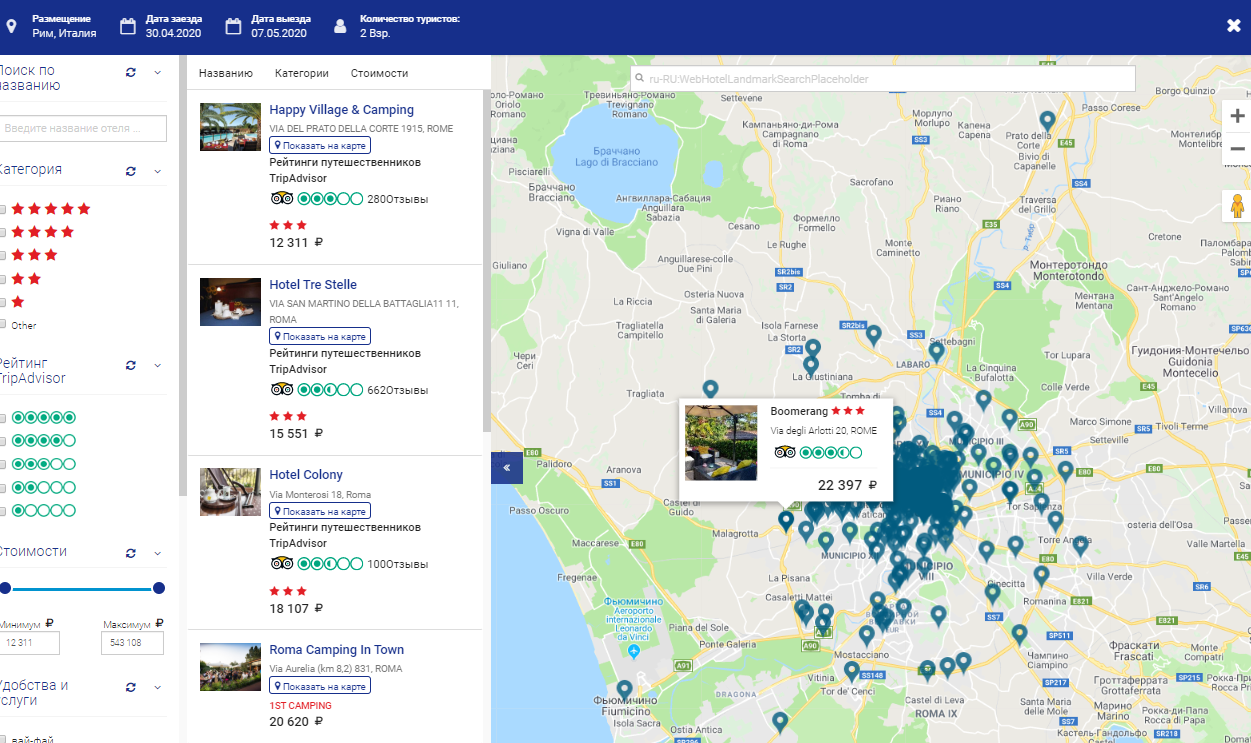Zoom out on the map
This screenshot has width=1251, height=743.
click(x=1237, y=149)
